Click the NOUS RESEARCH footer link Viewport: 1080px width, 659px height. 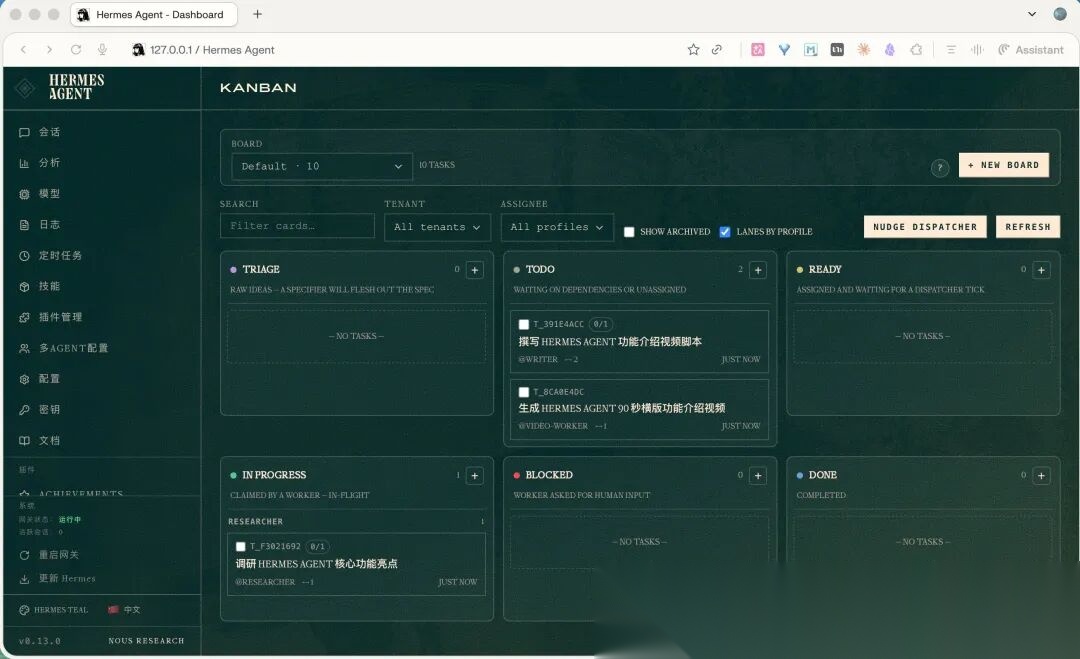point(146,641)
